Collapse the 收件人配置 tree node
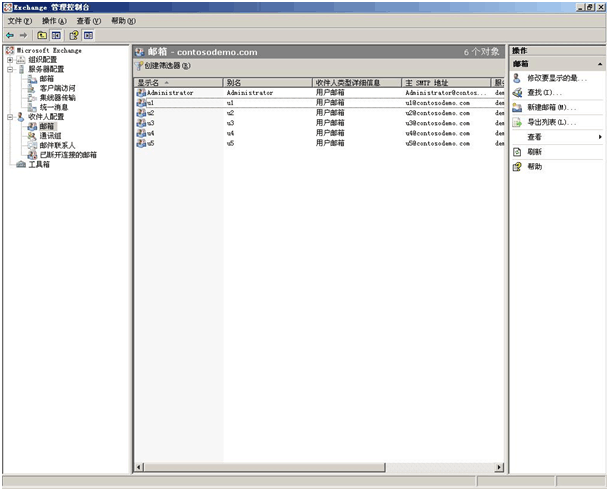 pos(10,117)
